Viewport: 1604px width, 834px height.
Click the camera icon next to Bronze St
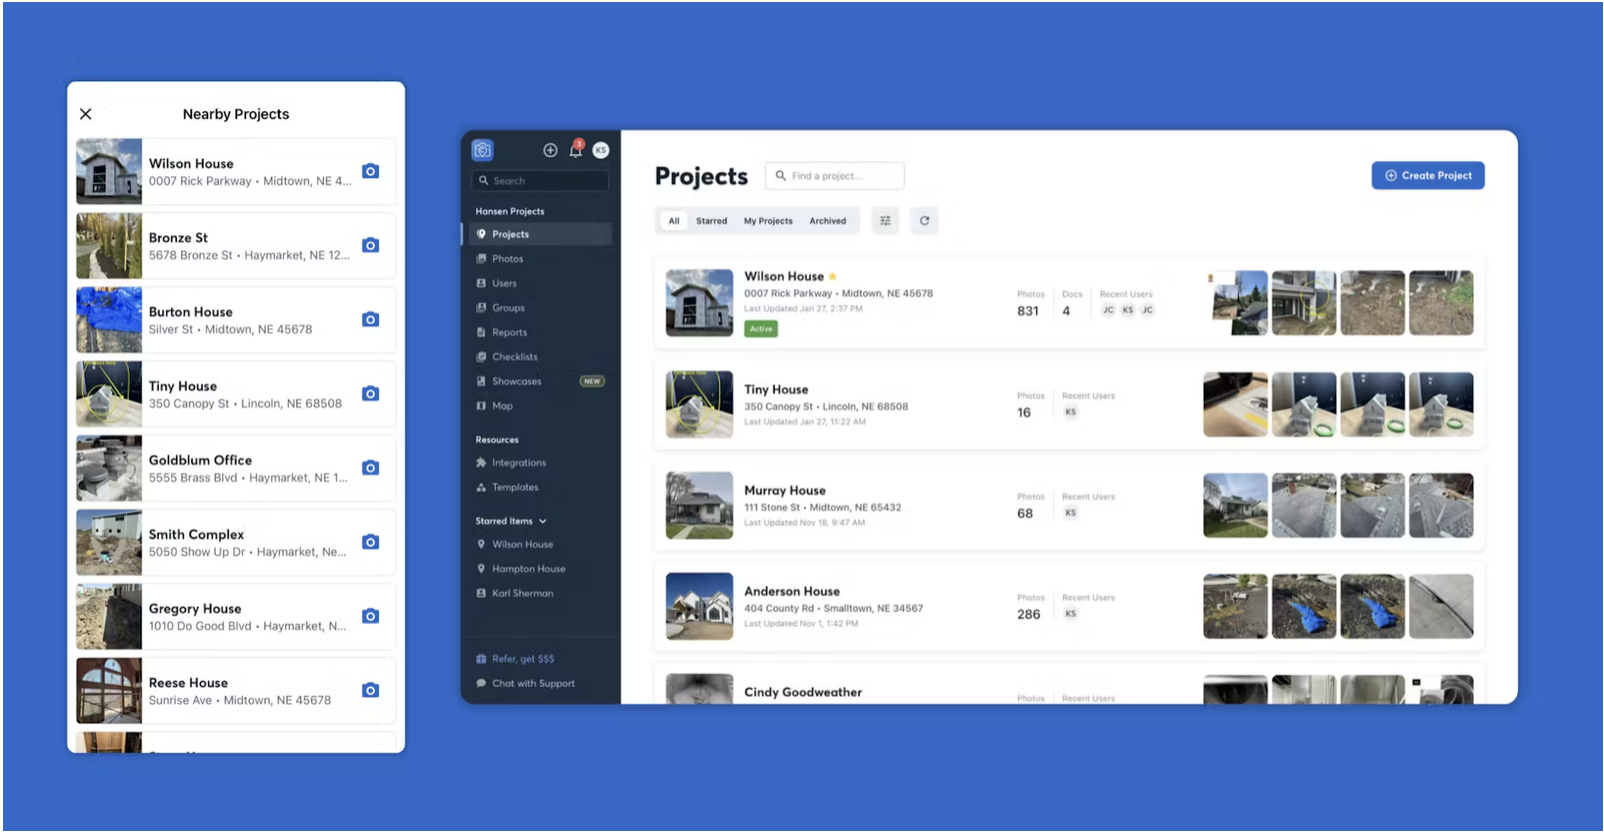[x=370, y=245]
